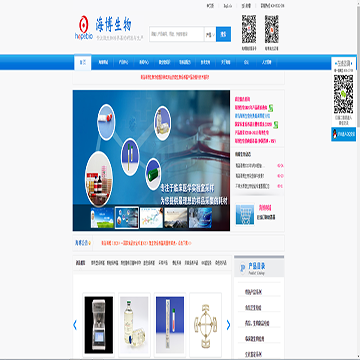This screenshot has width=360, height=360.
Task: Select the highlighted home tab in navigation
Action: point(83,62)
